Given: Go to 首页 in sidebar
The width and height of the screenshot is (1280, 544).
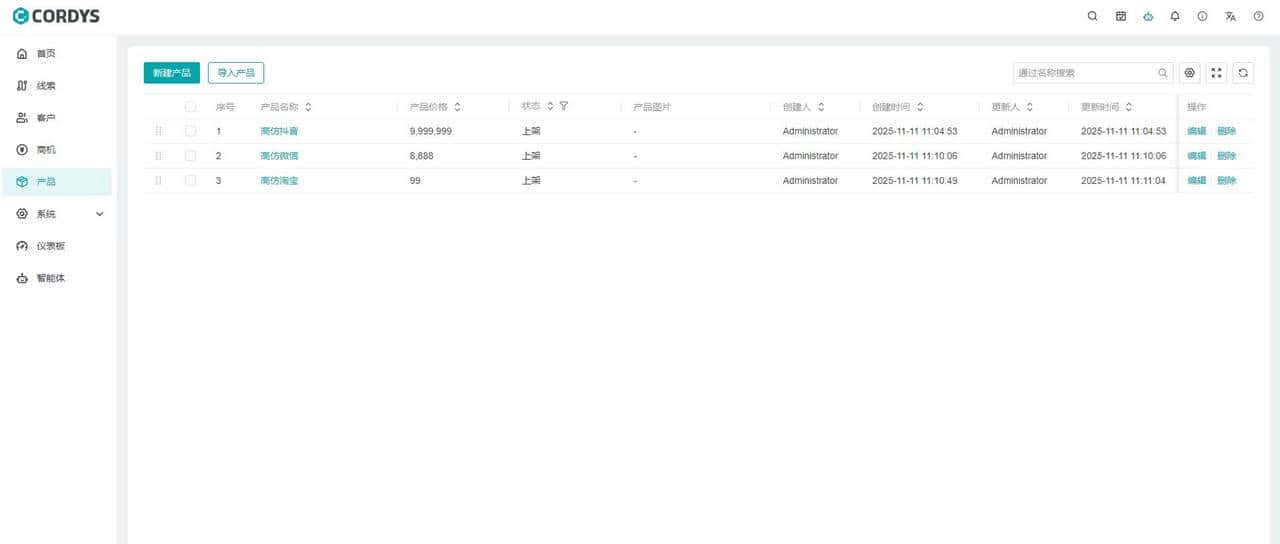Looking at the screenshot, I should [56, 53].
